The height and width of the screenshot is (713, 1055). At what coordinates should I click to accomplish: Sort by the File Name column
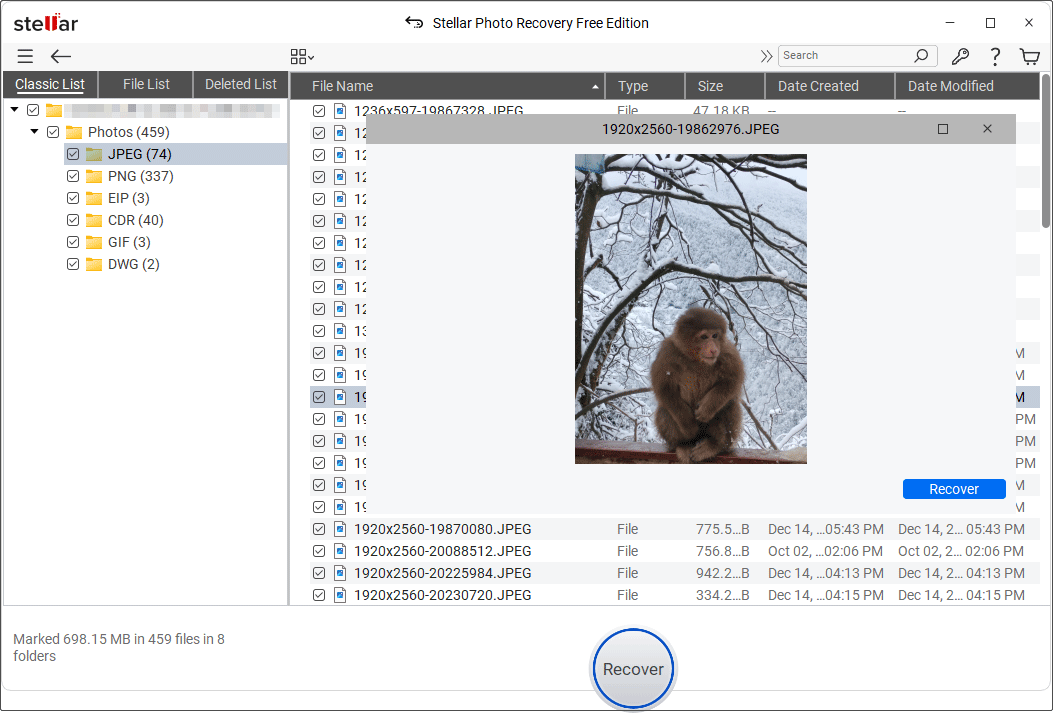pyautogui.click(x=448, y=86)
